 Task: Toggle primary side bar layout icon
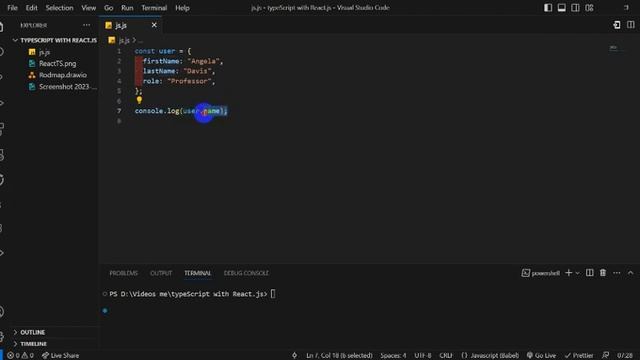pos(548,8)
